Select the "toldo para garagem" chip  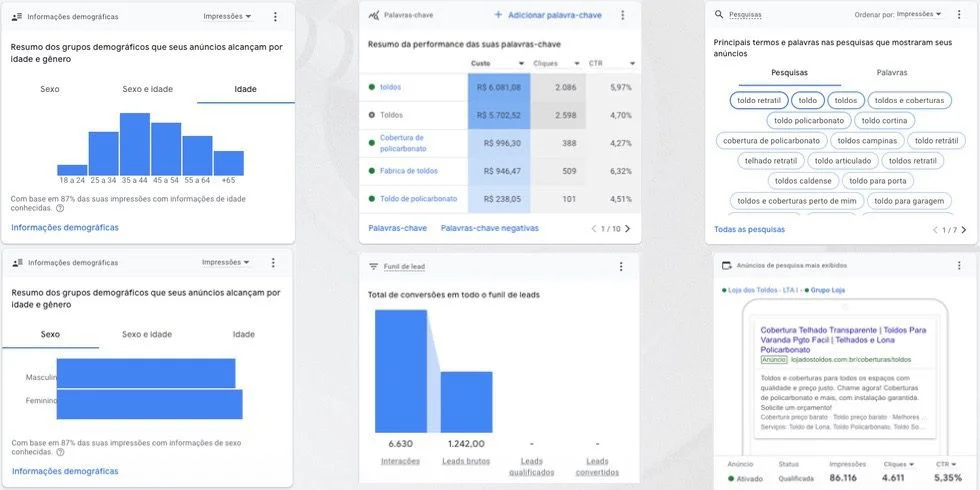click(908, 201)
